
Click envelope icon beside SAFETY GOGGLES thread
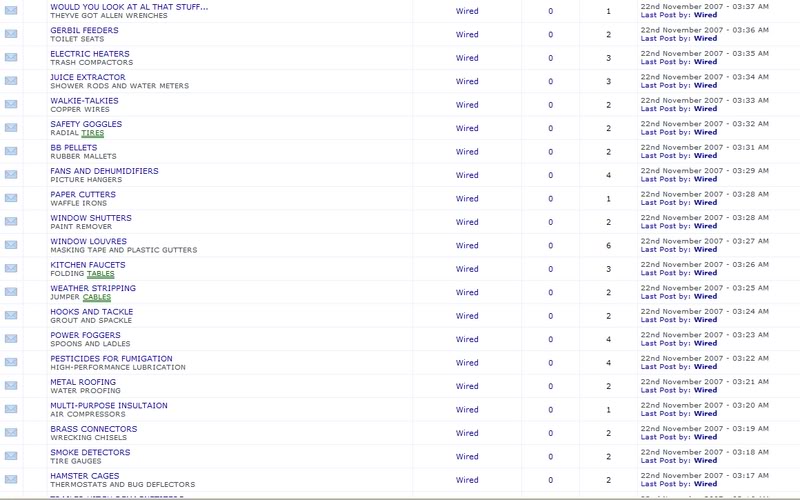[11, 128]
